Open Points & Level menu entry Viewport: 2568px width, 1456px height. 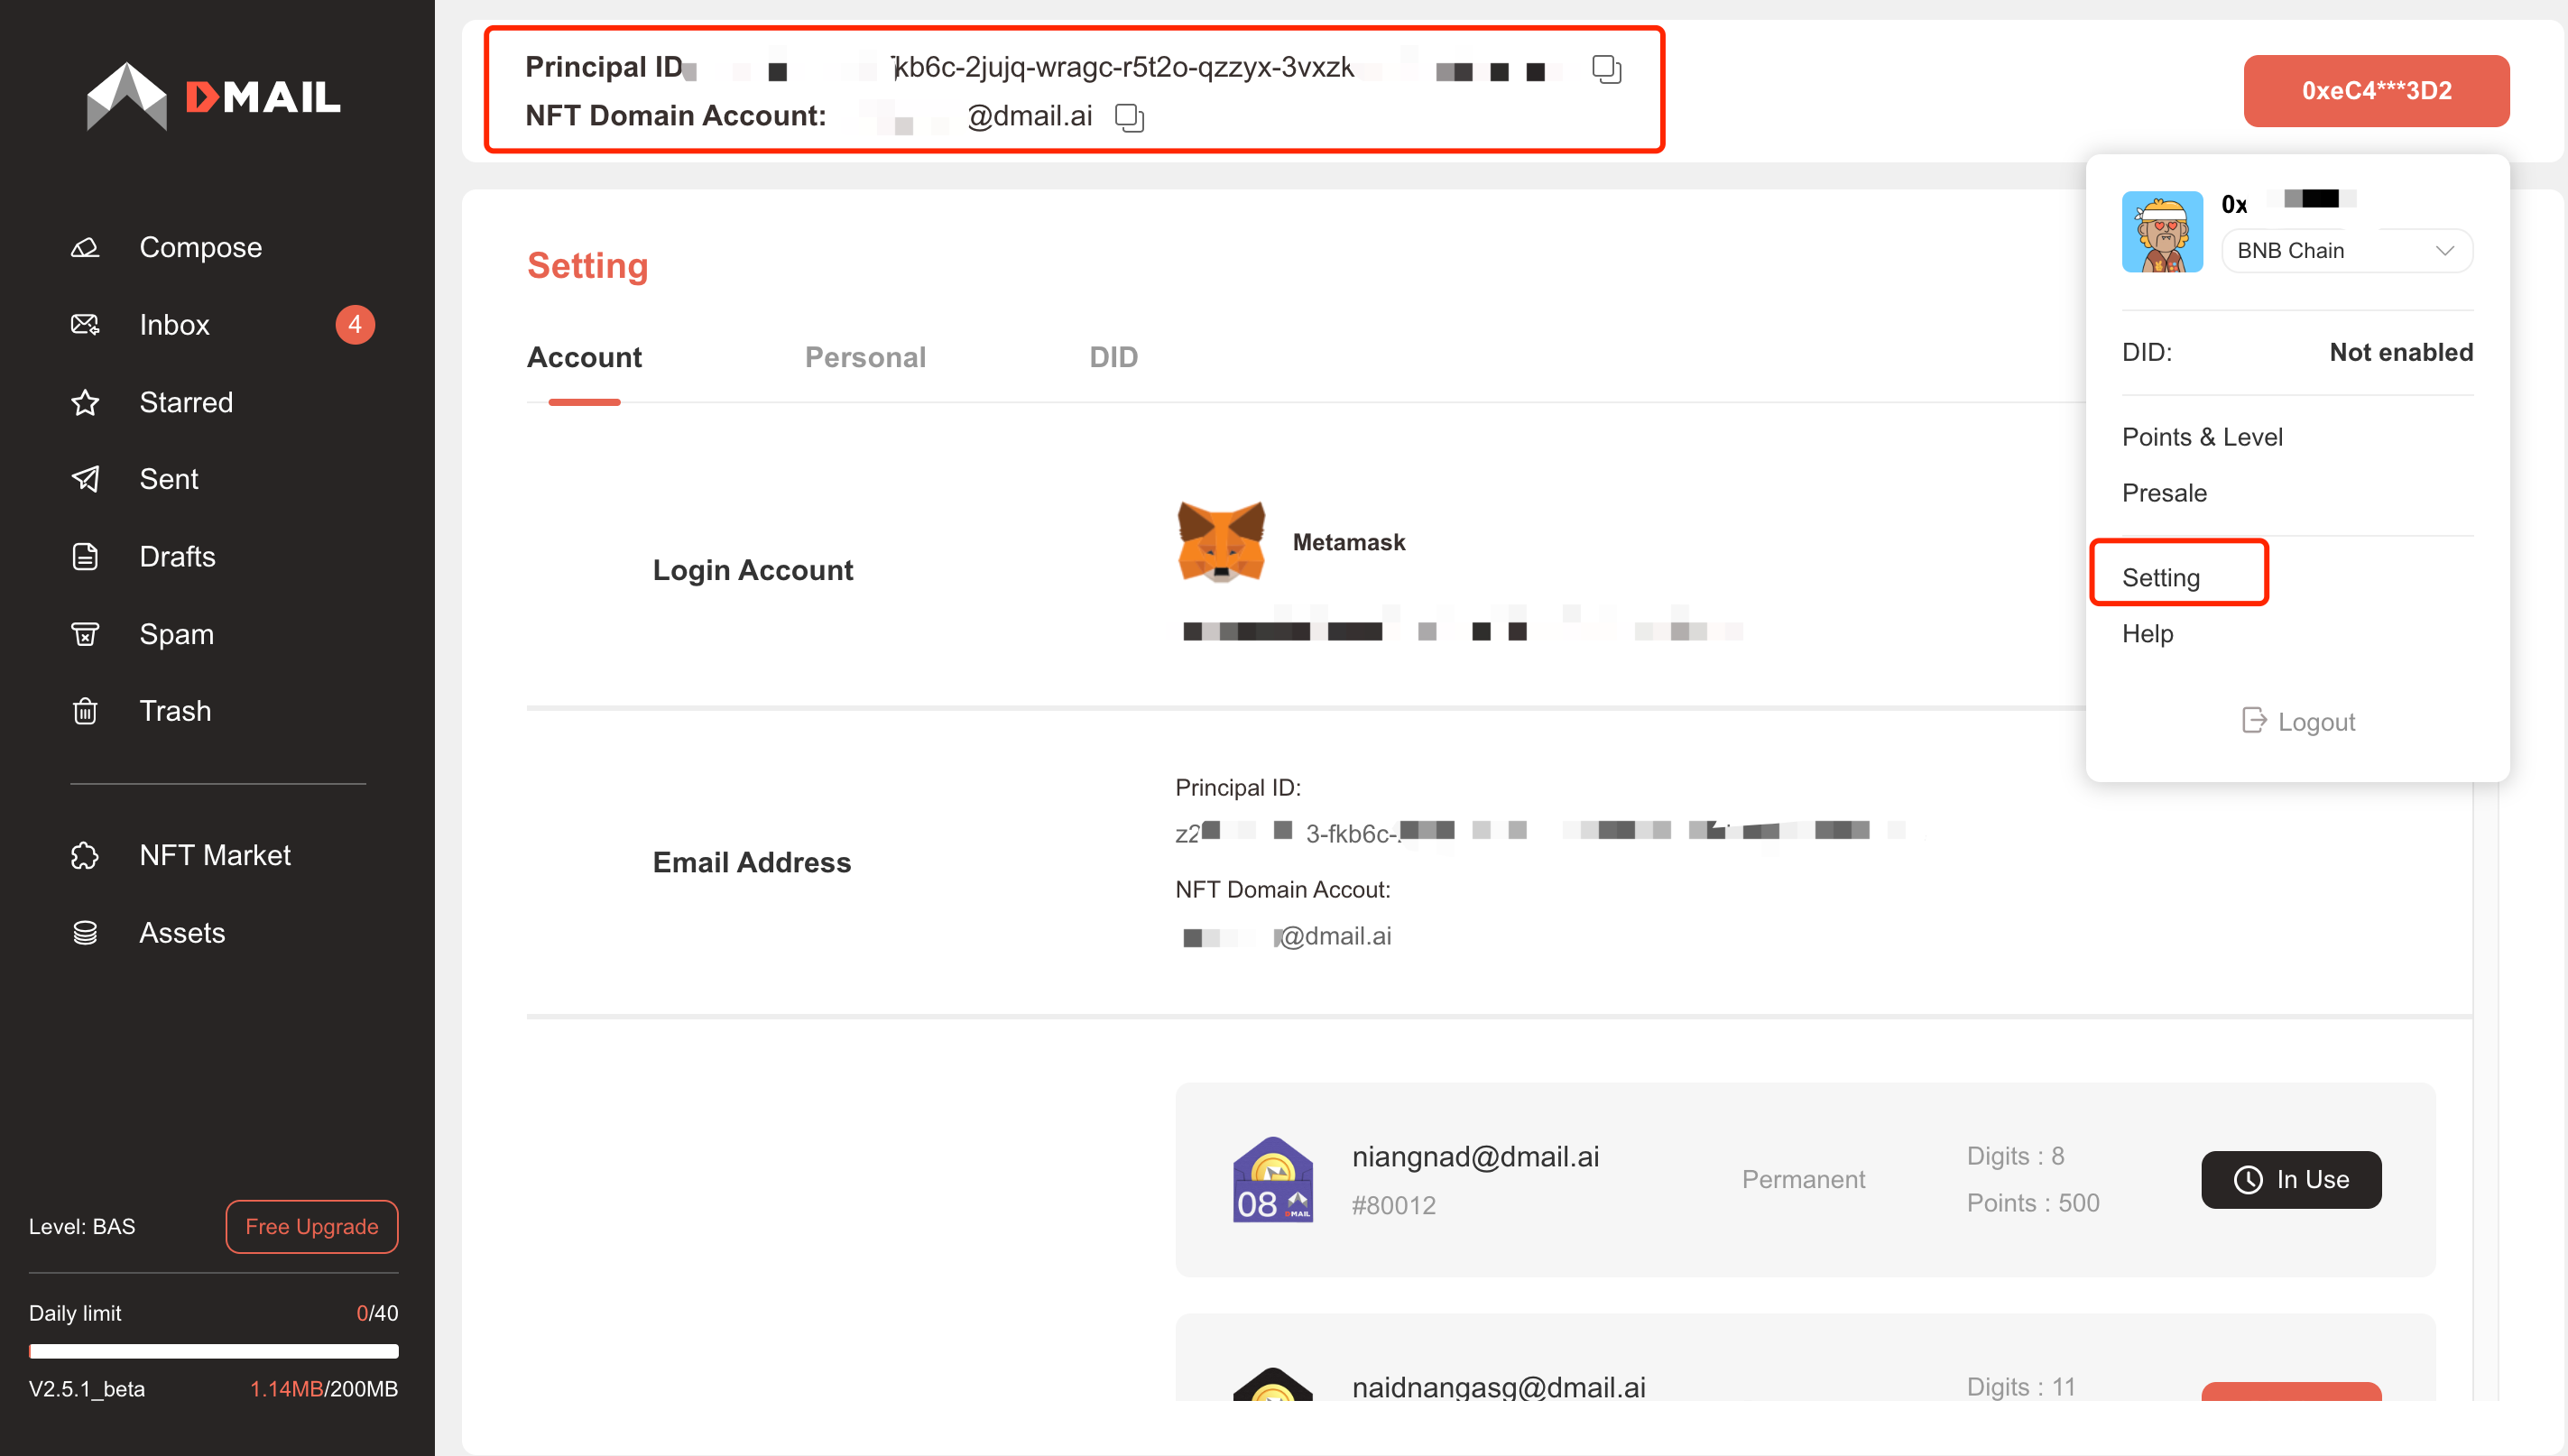pos(2202,437)
